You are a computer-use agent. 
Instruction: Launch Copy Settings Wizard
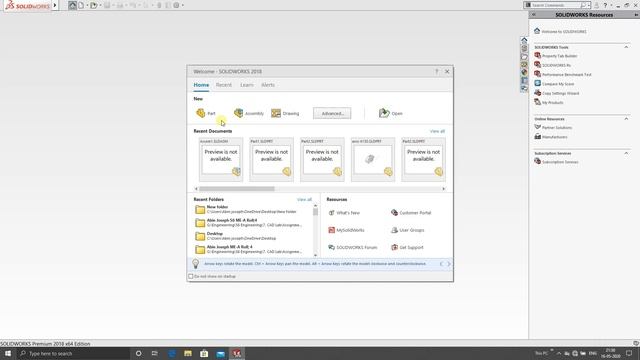click(x=556, y=93)
